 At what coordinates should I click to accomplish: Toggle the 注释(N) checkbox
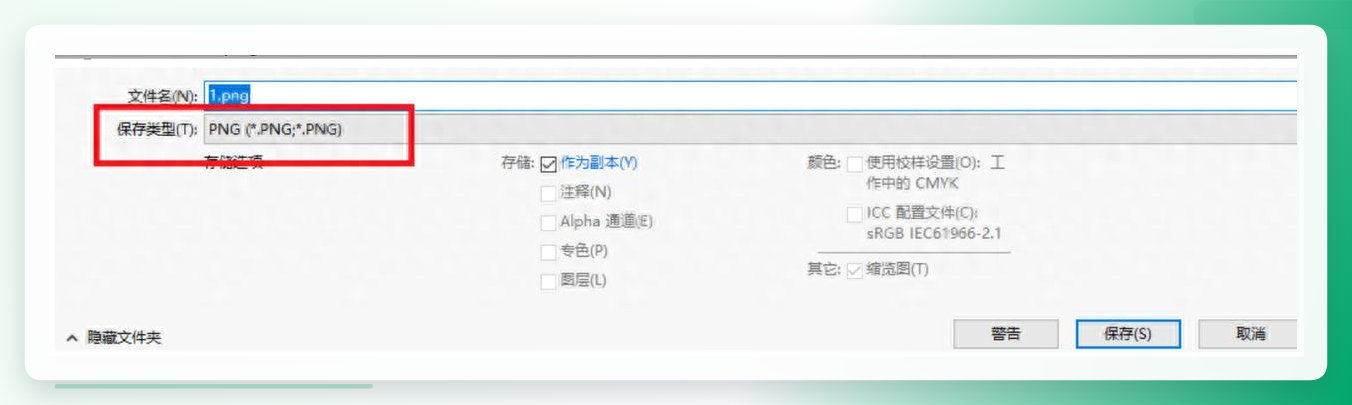pyautogui.click(x=548, y=192)
